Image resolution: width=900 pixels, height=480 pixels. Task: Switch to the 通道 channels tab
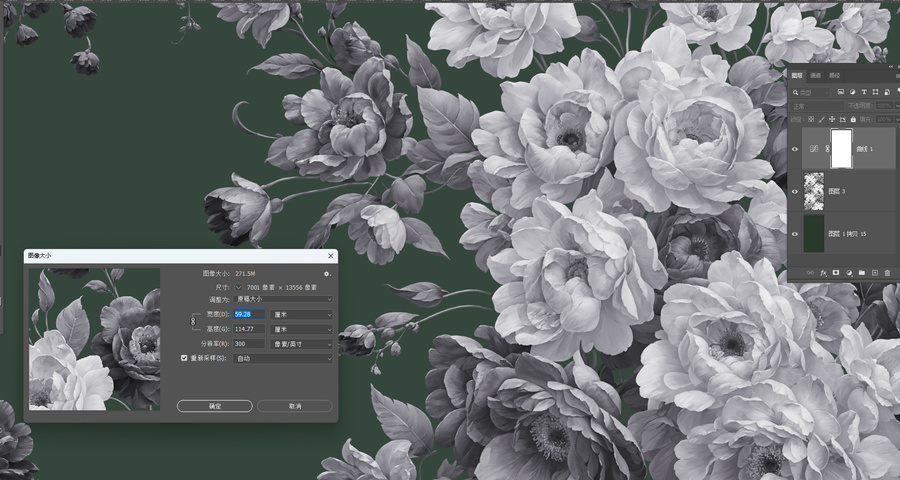[x=816, y=76]
